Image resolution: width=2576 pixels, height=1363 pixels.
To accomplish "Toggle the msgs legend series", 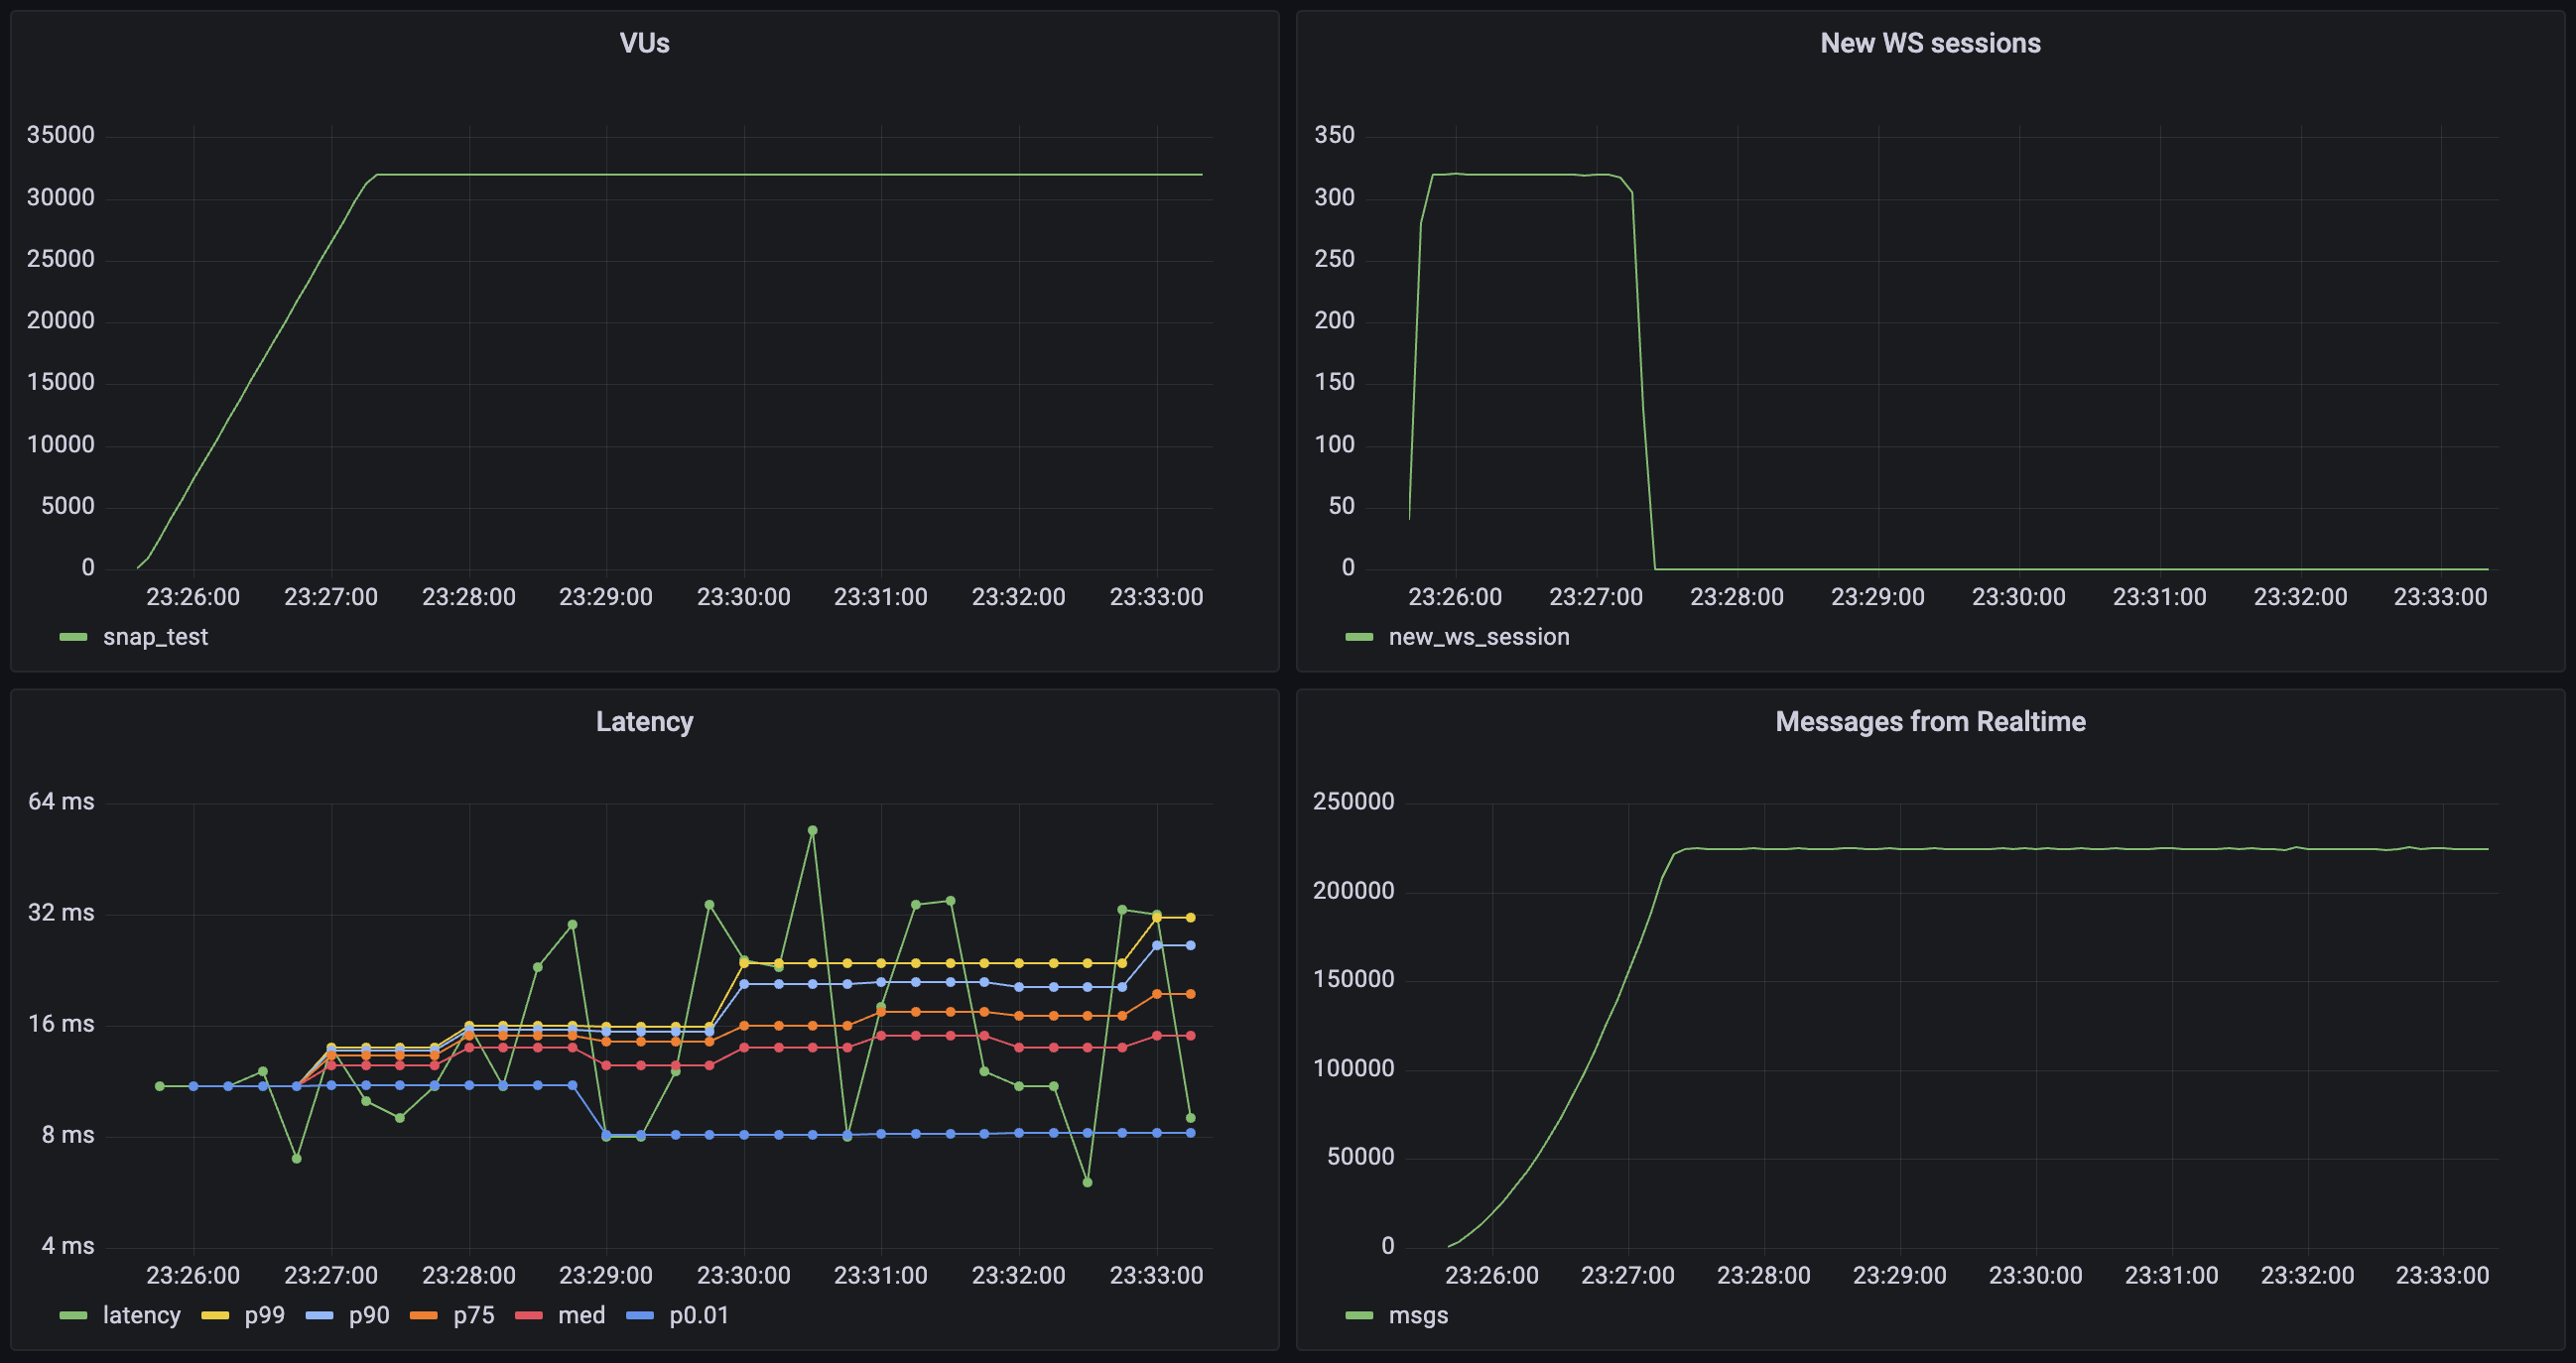I will point(1417,1315).
